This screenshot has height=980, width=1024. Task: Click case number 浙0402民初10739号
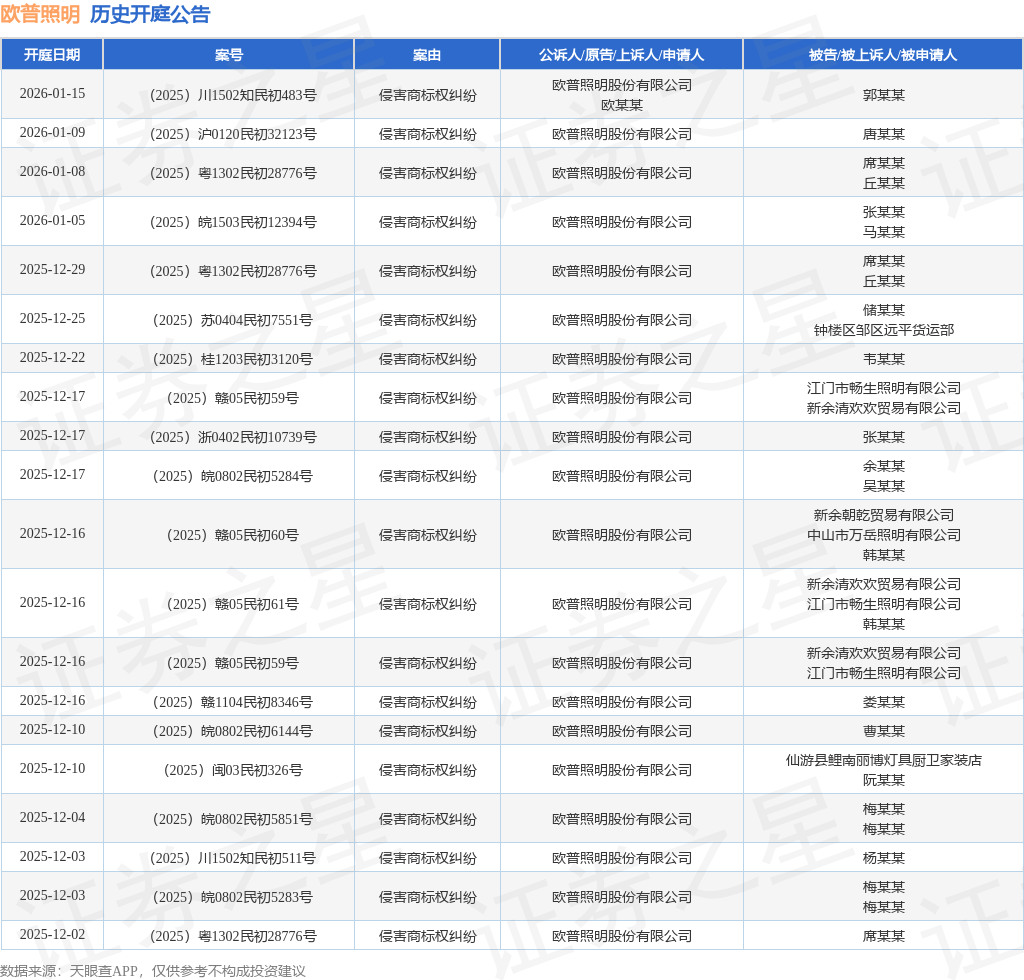(x=233, y=437)
